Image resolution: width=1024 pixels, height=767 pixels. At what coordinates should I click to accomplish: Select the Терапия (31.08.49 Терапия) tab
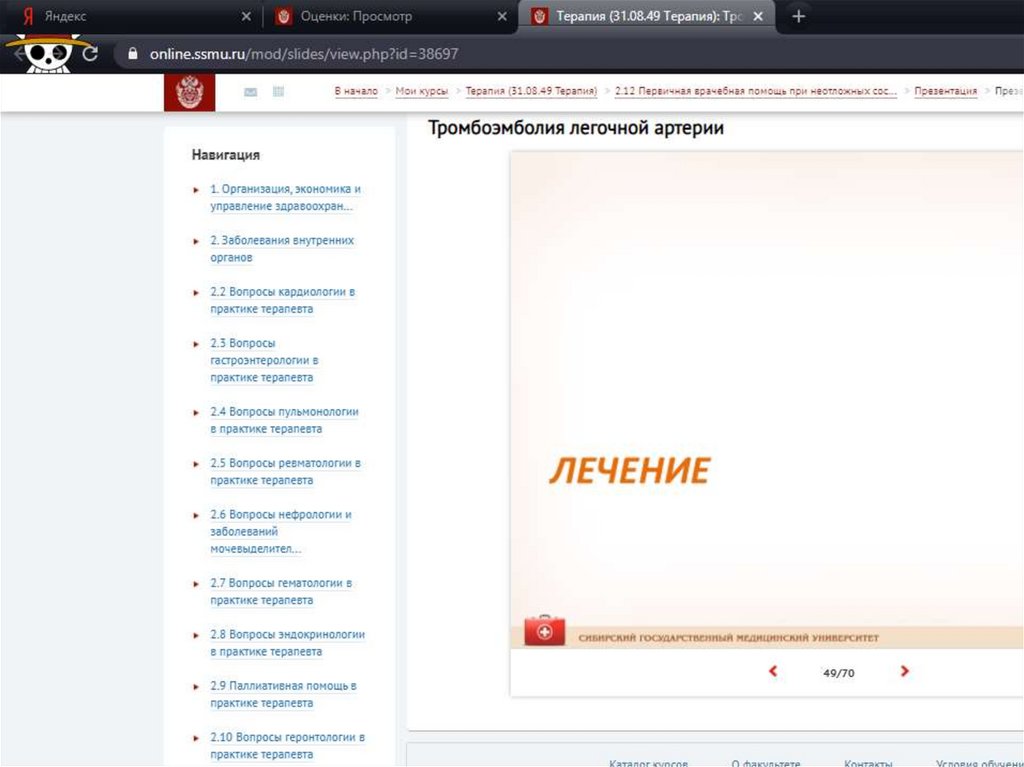click(647, 16)
